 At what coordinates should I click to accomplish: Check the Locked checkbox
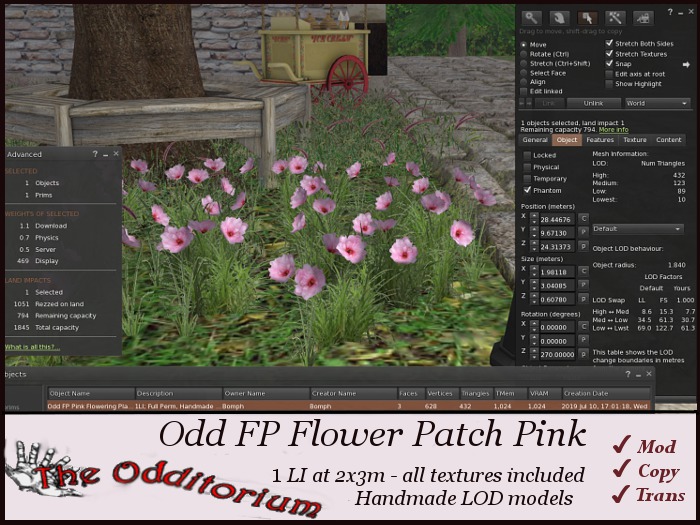pos(527,155)
